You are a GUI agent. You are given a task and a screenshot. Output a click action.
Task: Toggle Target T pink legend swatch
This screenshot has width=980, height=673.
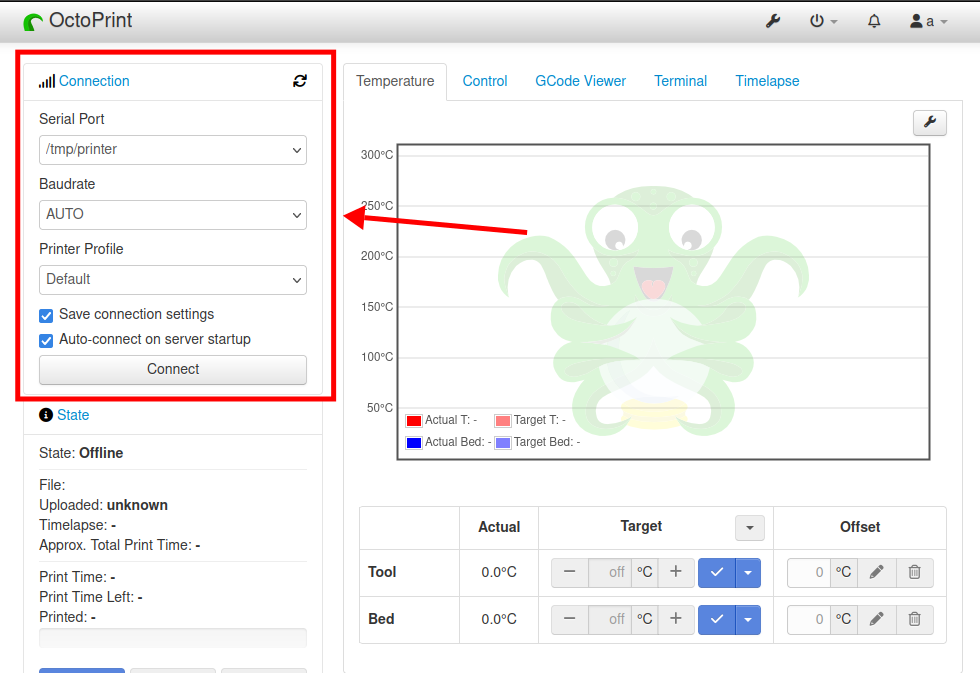click(502, 421)
